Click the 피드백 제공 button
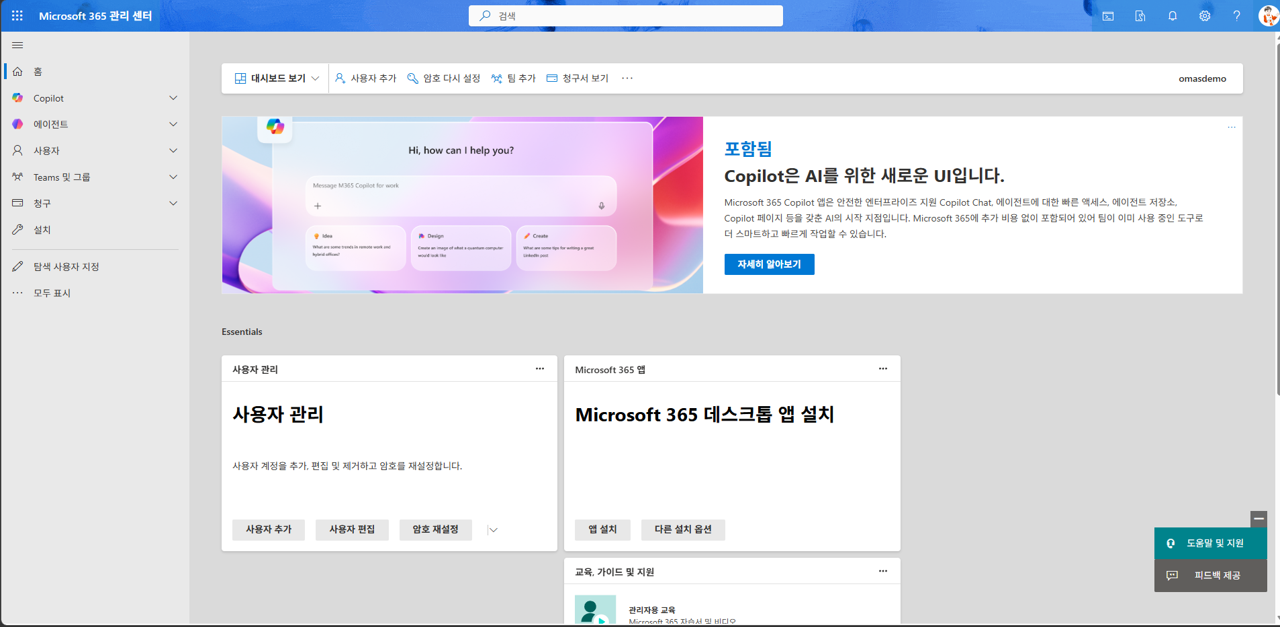The height and width of the screenshot is (627, 1280). click(1210, 575)
